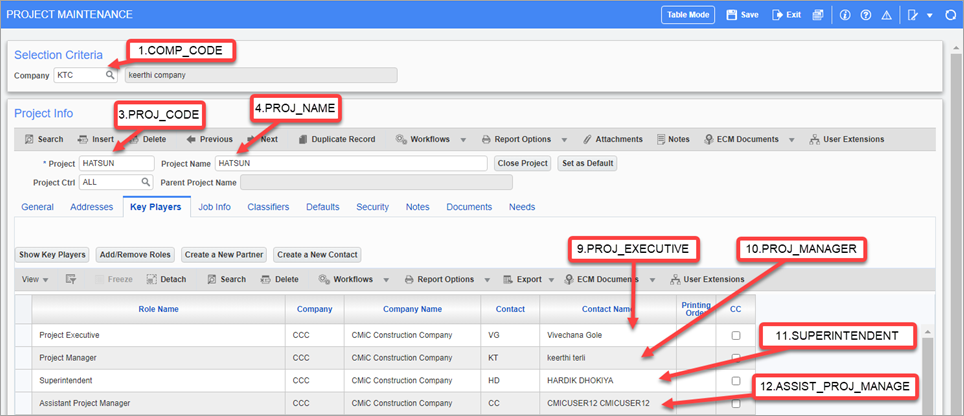Select Assistant Project Manager role cell
Image resolution: width=964 pixels, height=416 pixels.
coord(159,403)
